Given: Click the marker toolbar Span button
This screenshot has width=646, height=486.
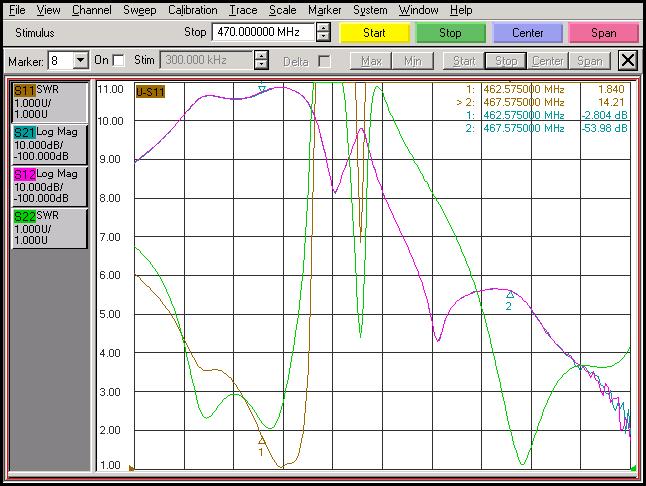Looking at the screenshot, I should pos(590,61).
